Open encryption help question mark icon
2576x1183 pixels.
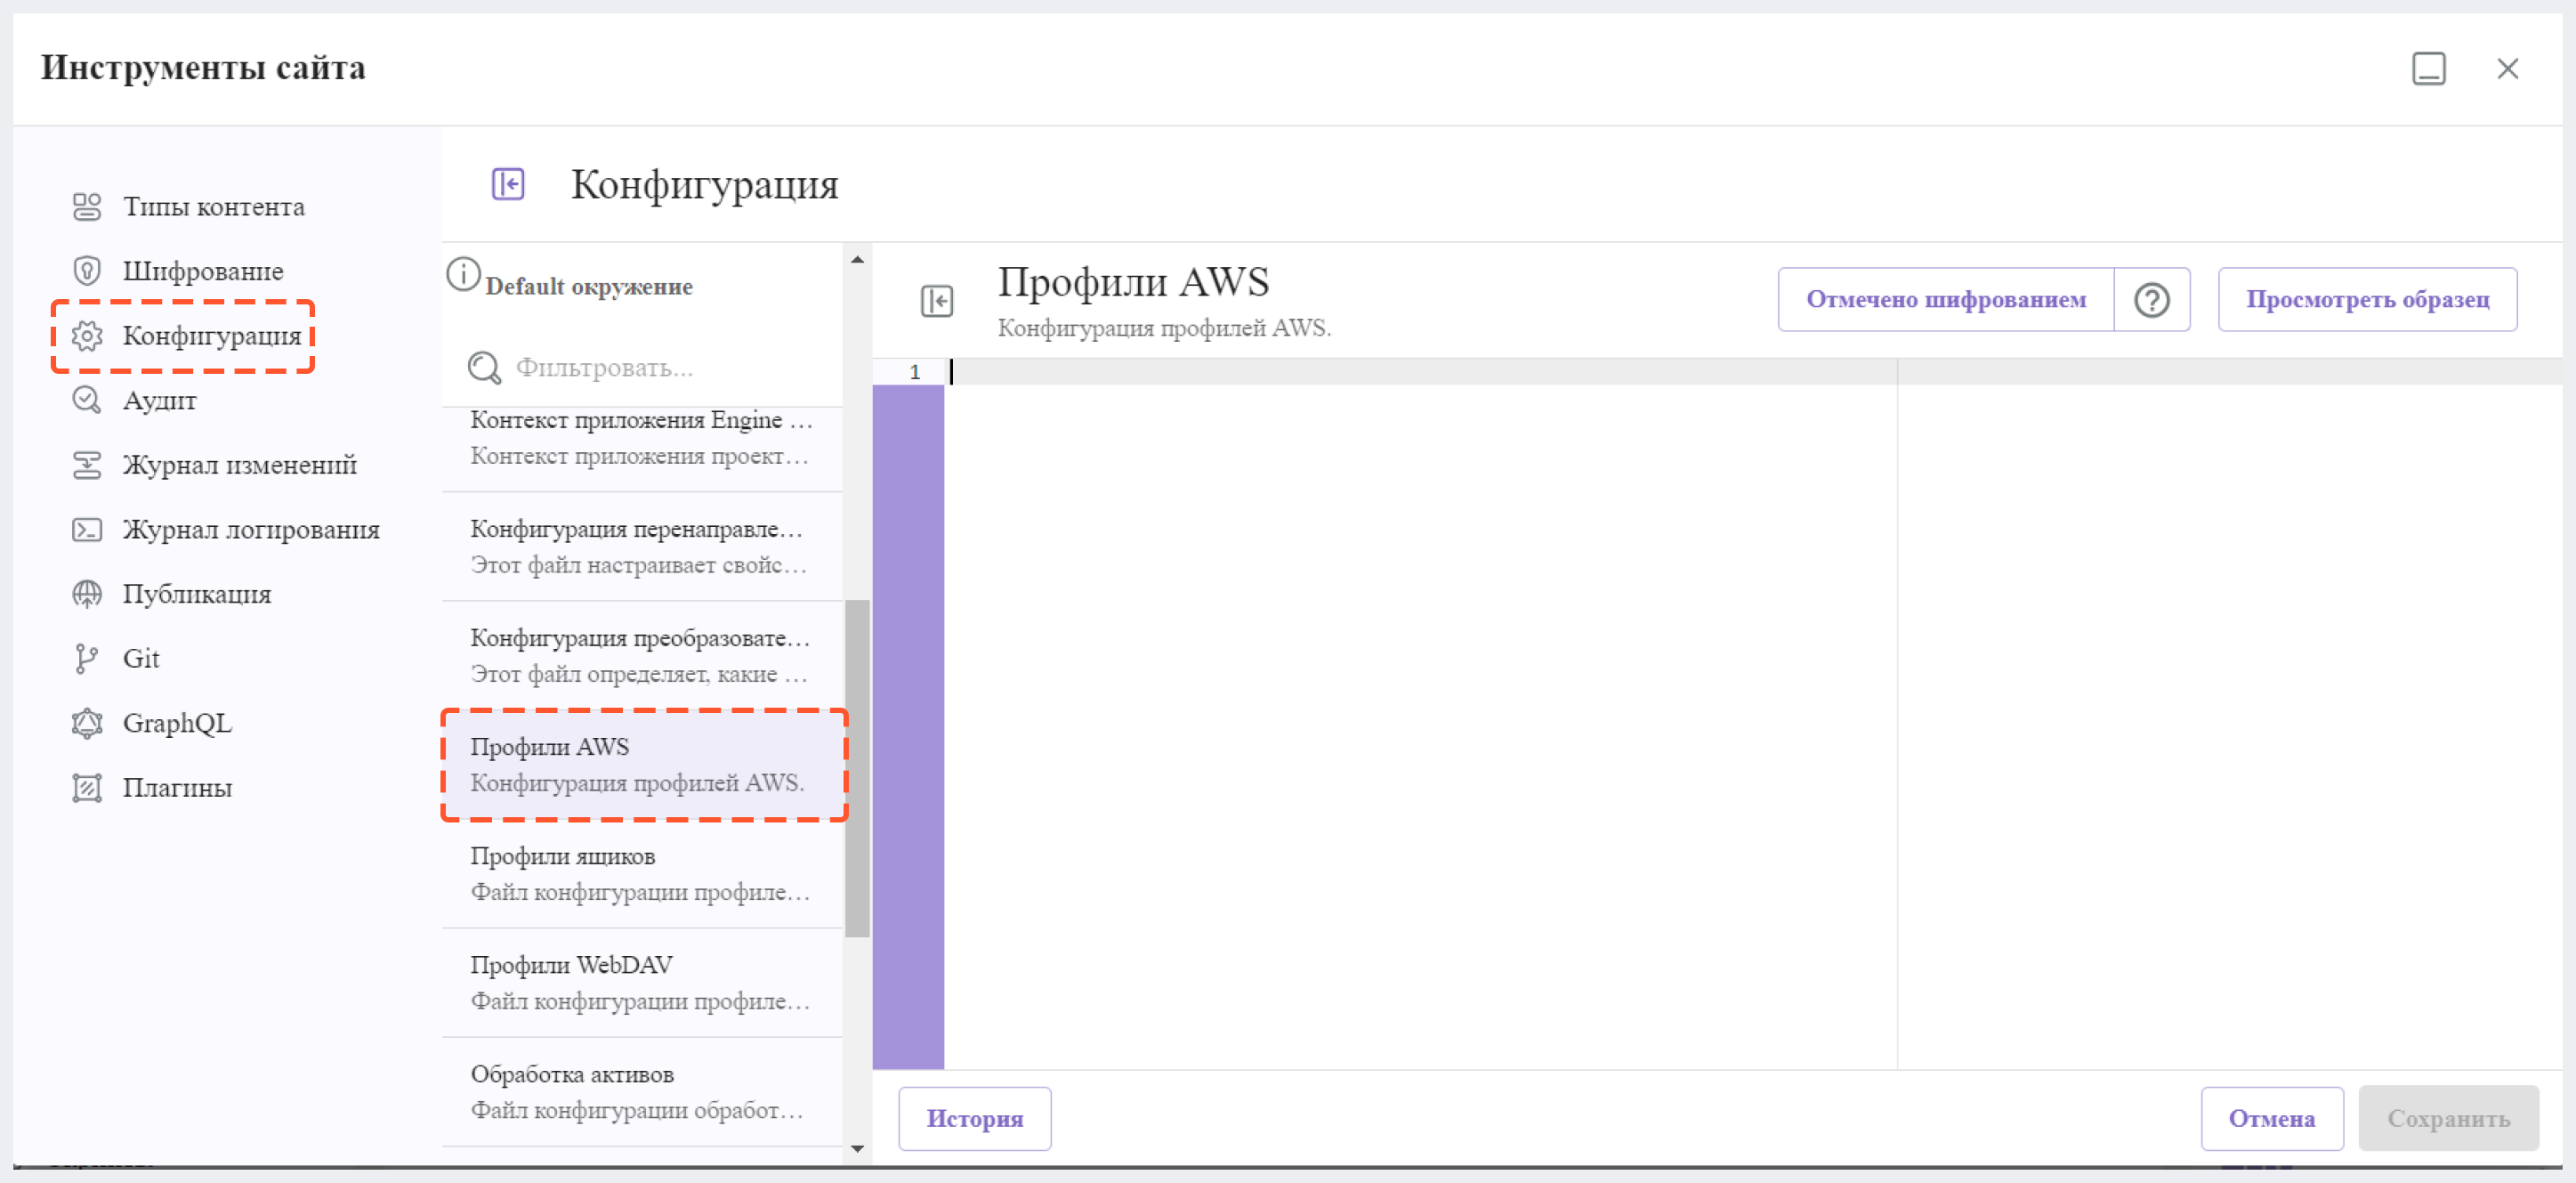(x=2152, y=300)
